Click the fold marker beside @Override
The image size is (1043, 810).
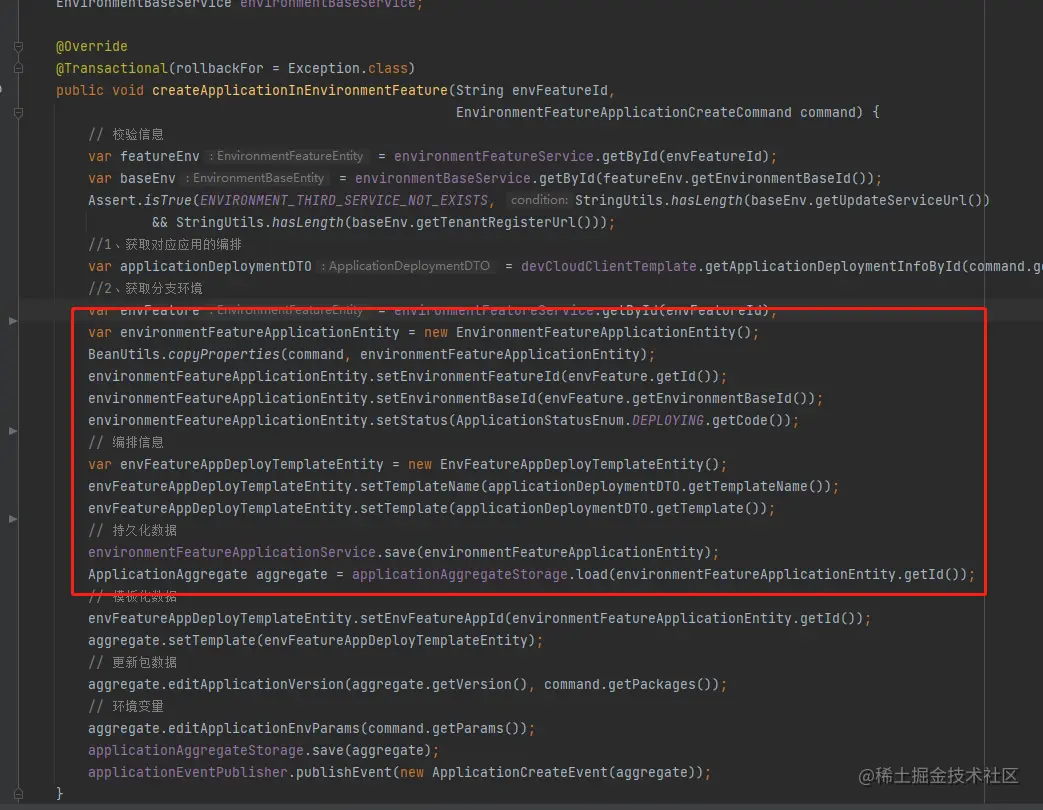(x=19, y=47)
